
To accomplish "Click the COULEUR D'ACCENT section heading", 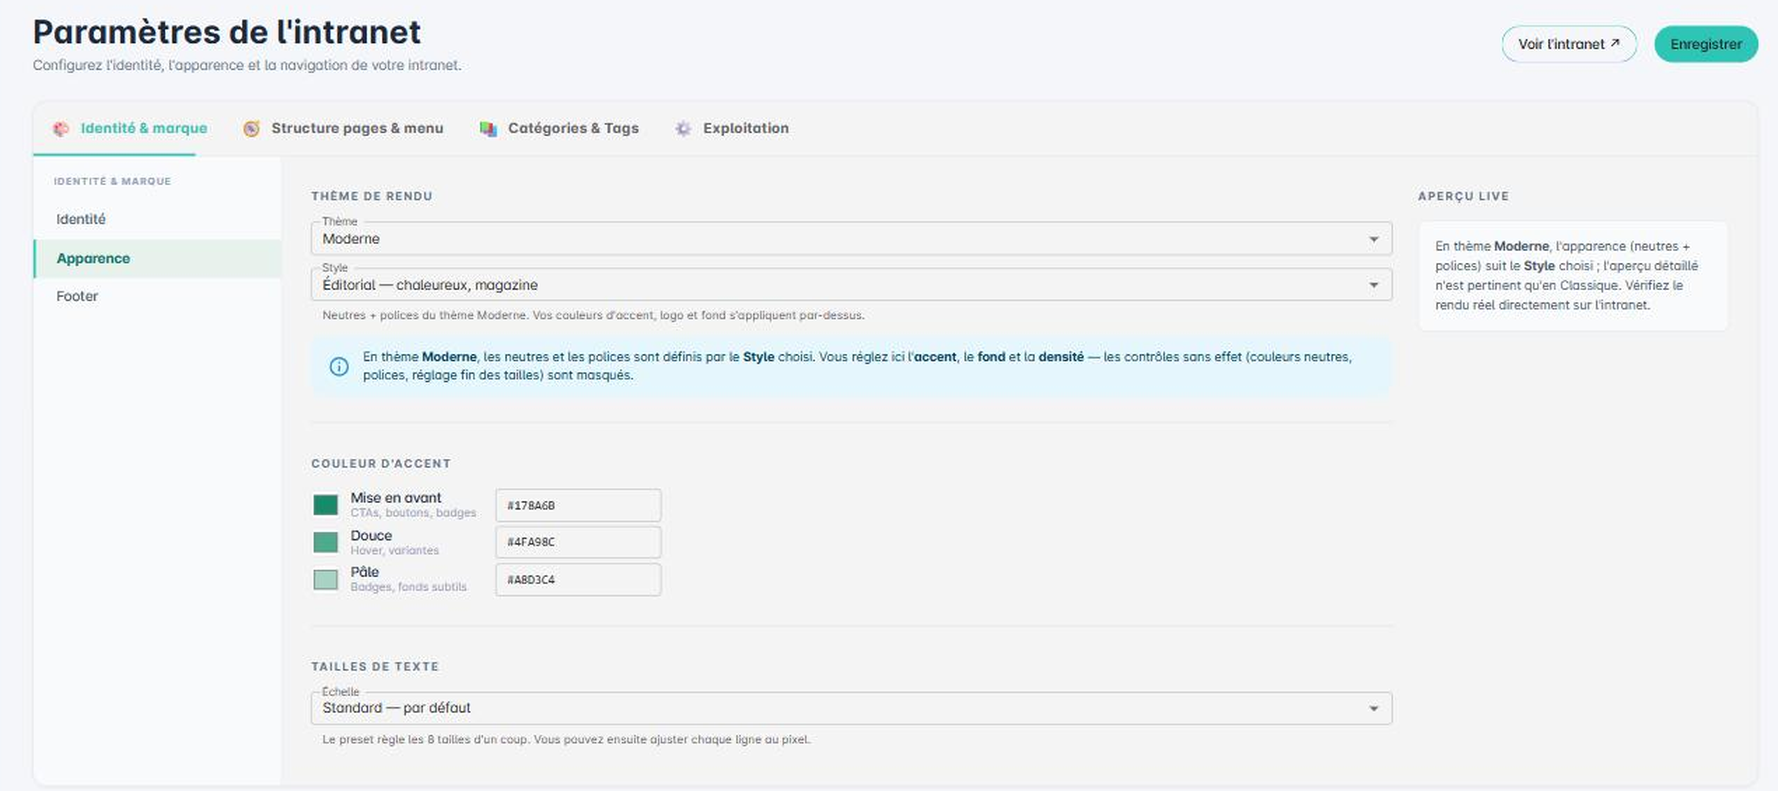I will (x=381, y=464).
